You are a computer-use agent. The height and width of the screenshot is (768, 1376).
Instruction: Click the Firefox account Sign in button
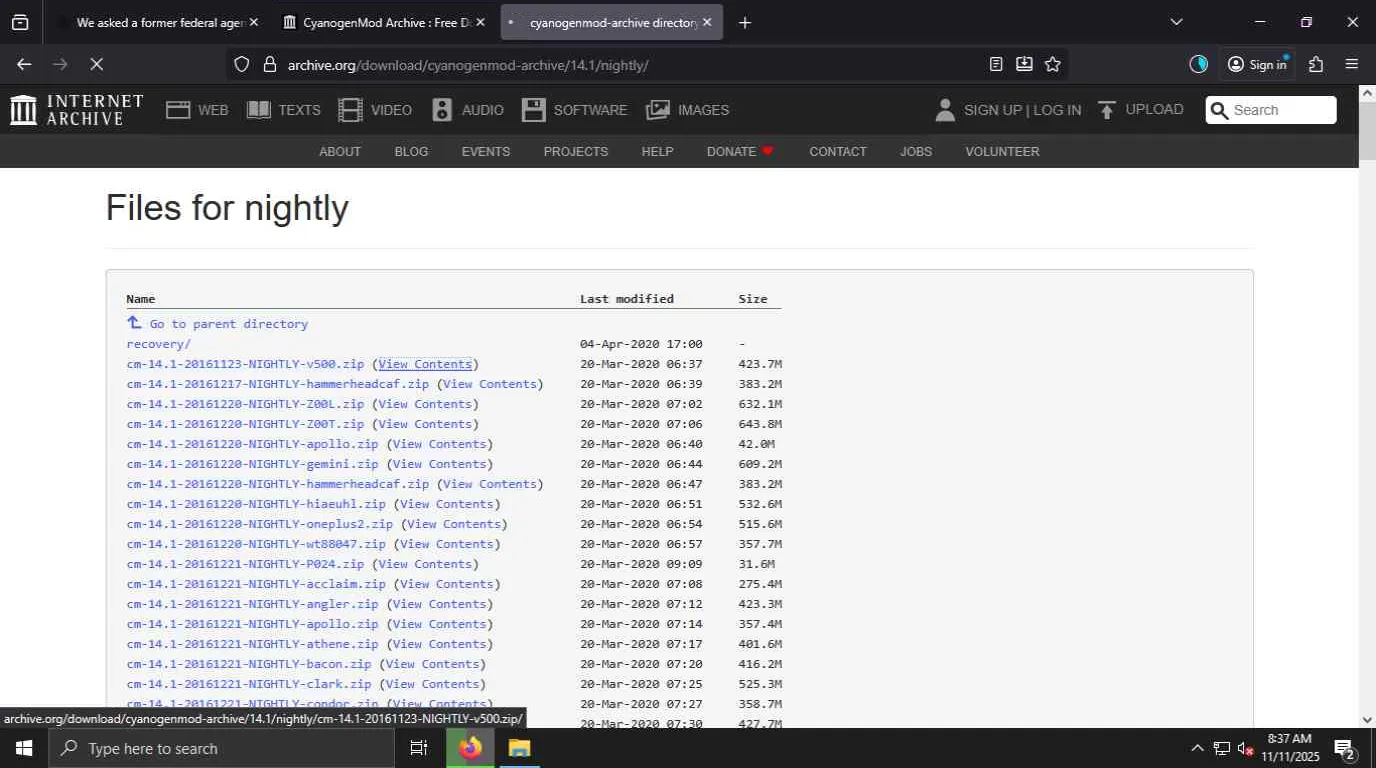tap(1257, 64)
